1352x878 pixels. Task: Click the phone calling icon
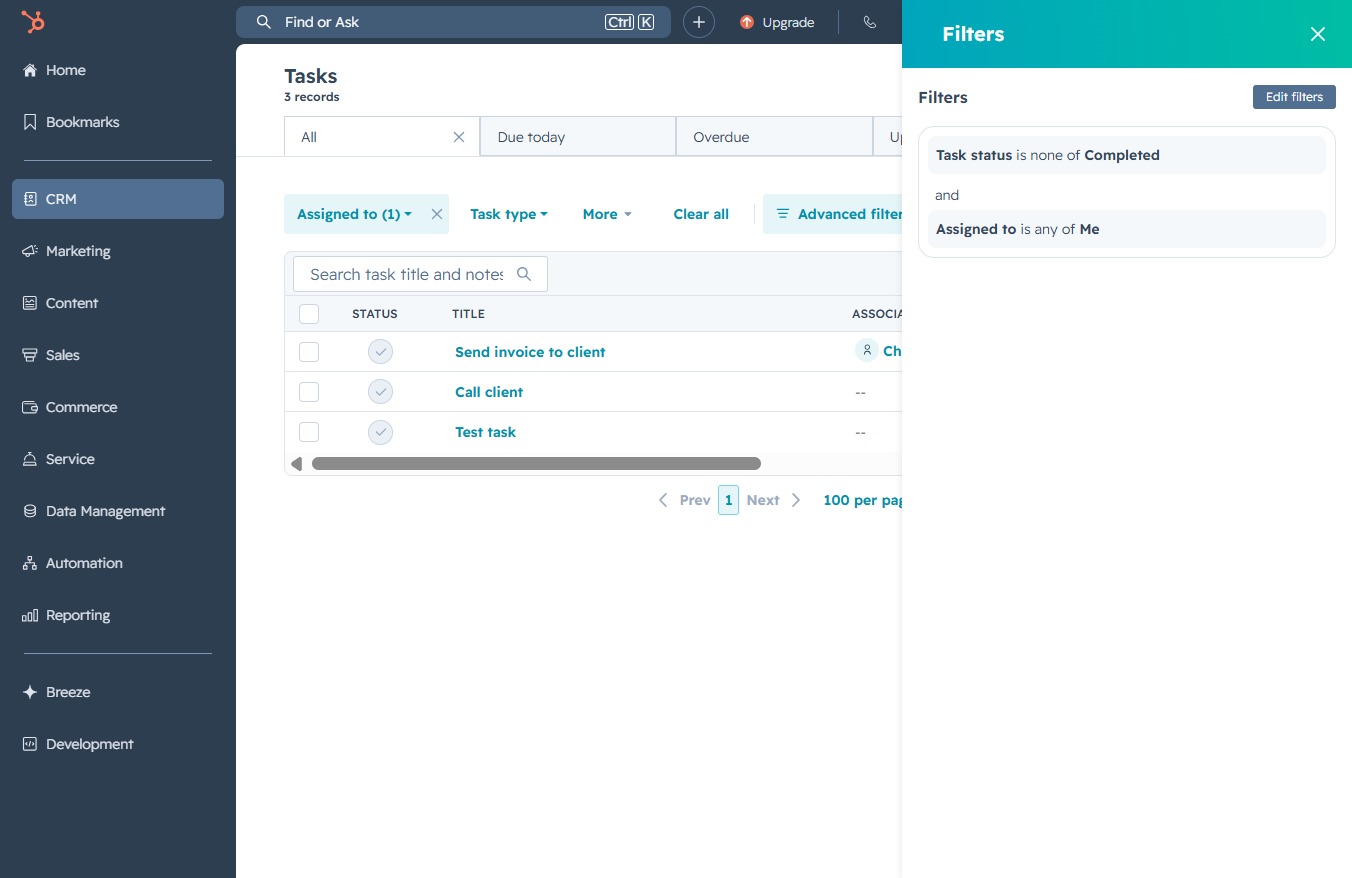(x=870, y=22)
